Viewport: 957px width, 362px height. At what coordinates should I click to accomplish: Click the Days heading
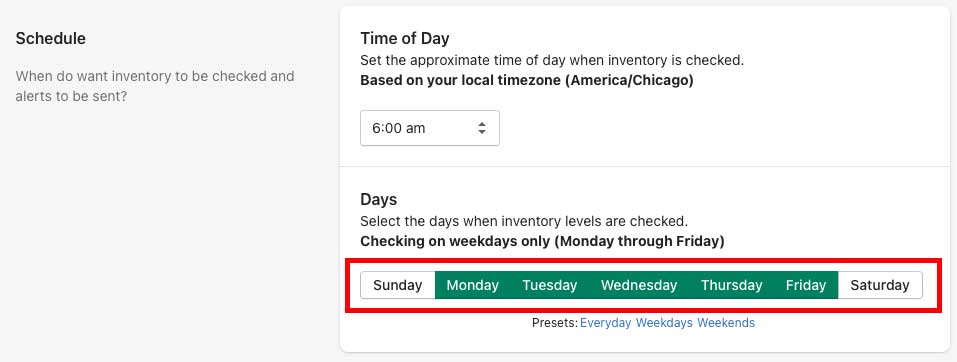[378, 200]
